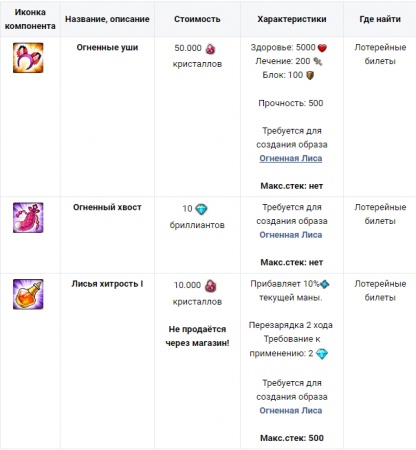Click the shield icon after Блок: 100
The width and height of the screenshot is (416, 450).
tap(310, 76)
